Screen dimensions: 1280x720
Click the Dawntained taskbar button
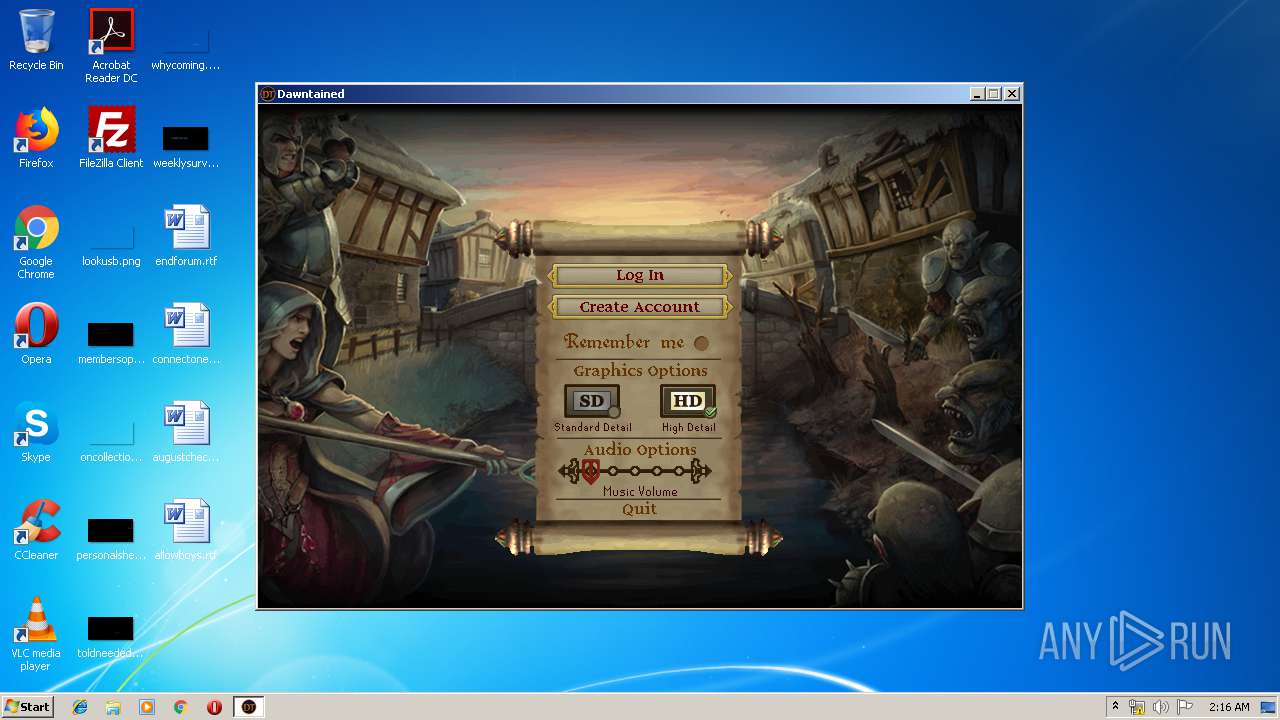(249, 707)
